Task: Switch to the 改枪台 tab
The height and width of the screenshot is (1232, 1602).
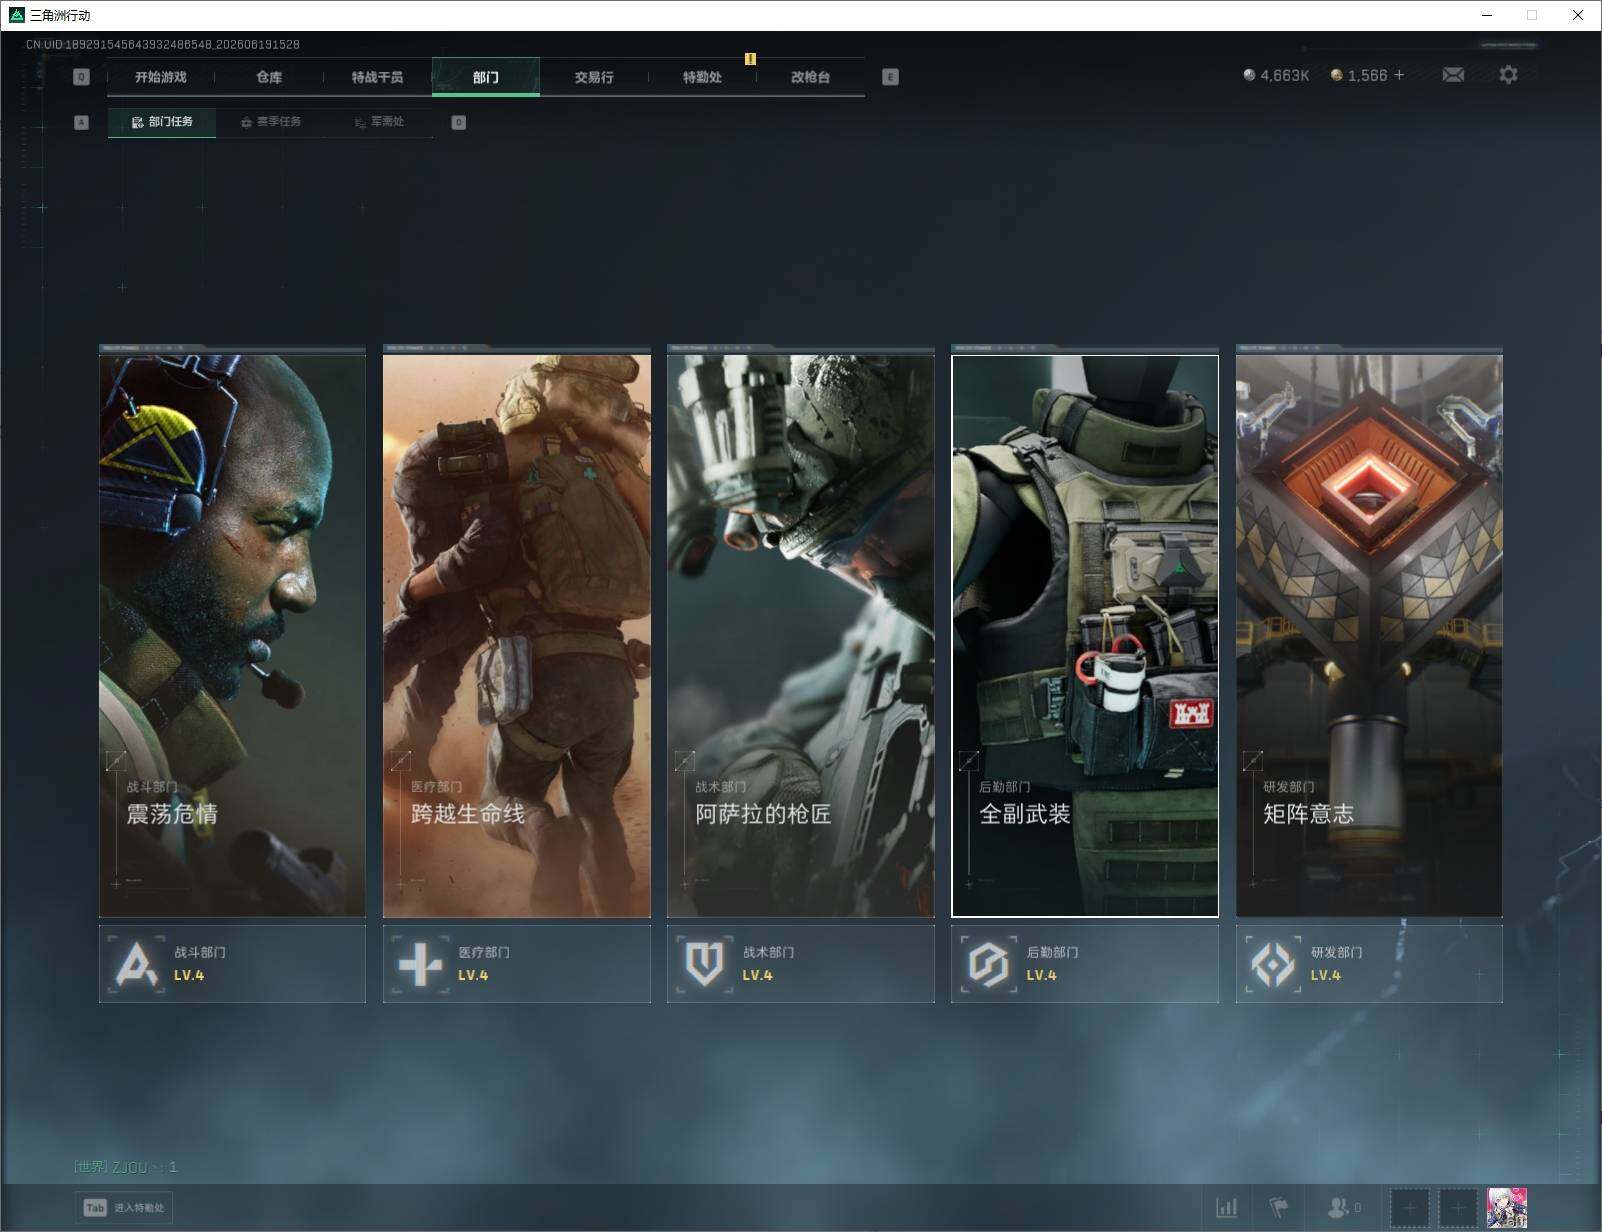Action: [x=810, y=77]
